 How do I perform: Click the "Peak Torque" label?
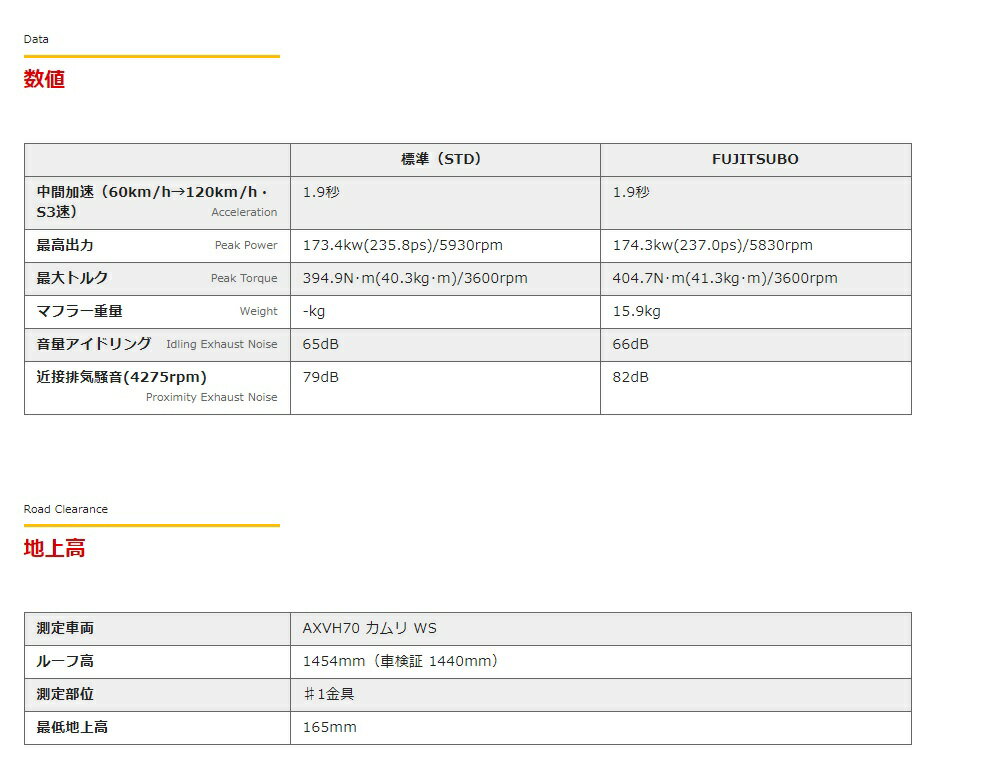[244, 278]
